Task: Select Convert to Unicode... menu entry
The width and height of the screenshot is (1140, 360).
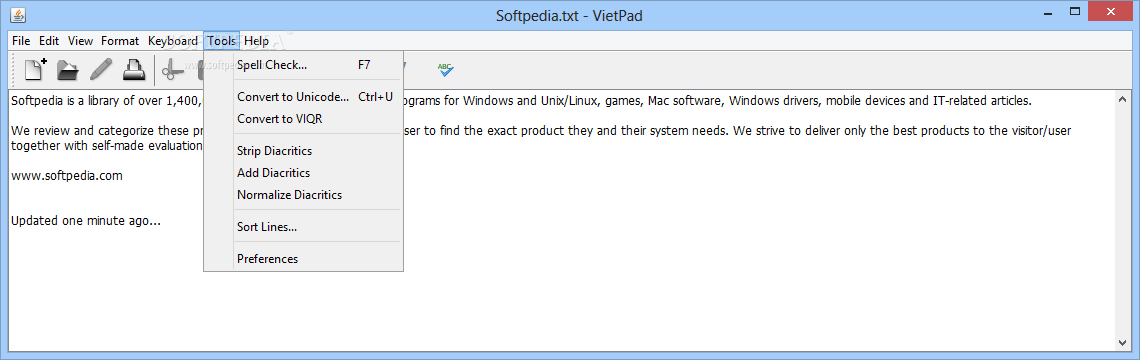Action: 303,97
